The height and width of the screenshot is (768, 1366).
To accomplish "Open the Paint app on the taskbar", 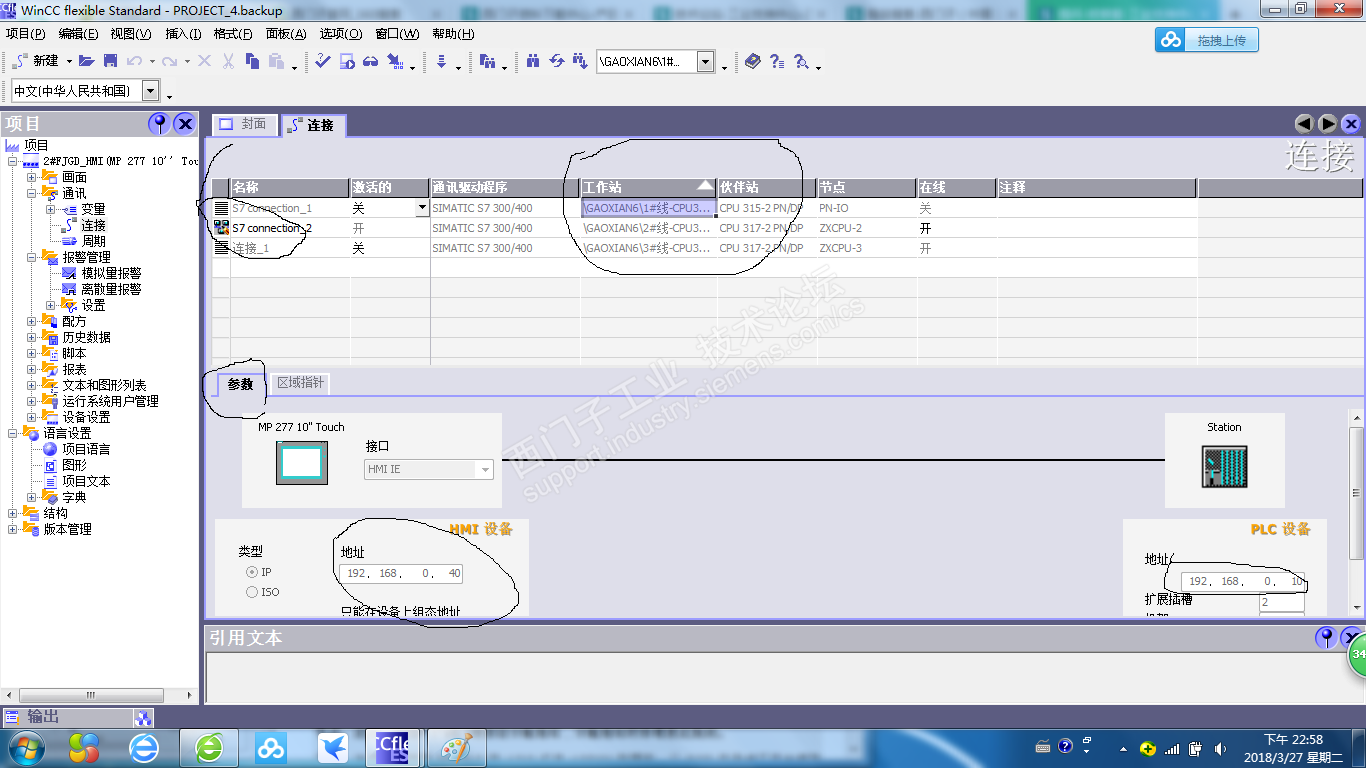I will [x=456, y=748].
